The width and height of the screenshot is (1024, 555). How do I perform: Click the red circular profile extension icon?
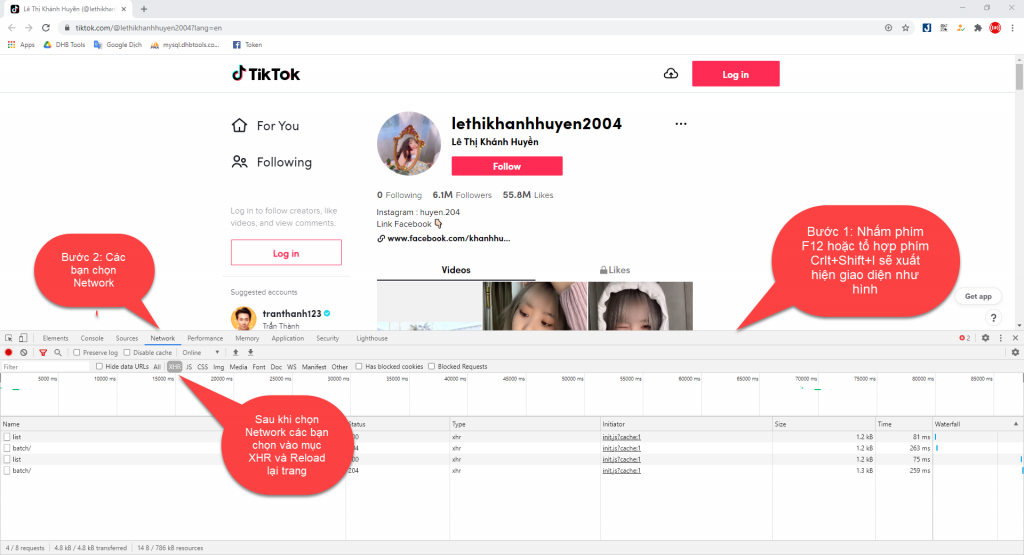pyautogui.click(x=995, y=28)
